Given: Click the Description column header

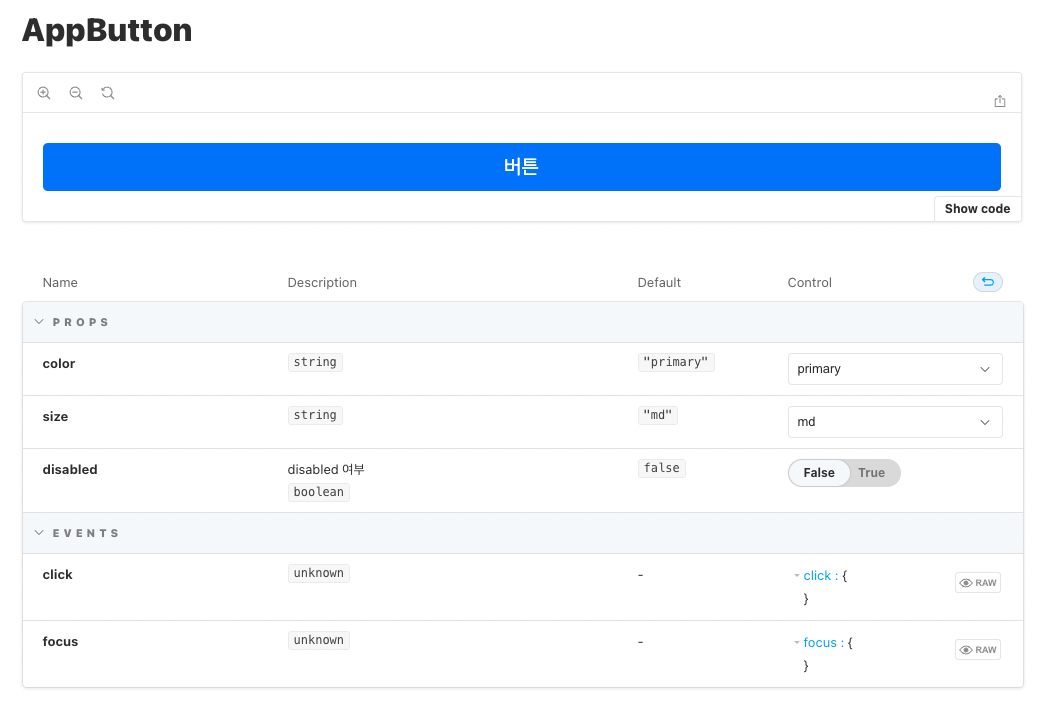Looking at the screenshot, I should point(322,283).
